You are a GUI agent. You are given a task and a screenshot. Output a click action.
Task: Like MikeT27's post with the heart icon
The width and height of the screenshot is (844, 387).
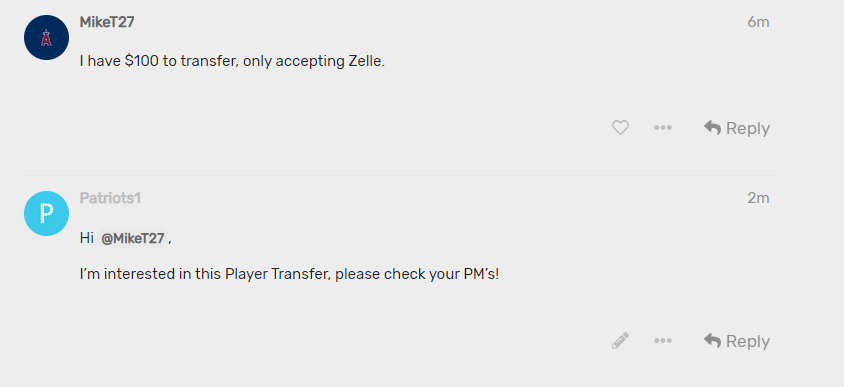click(620, 128)
